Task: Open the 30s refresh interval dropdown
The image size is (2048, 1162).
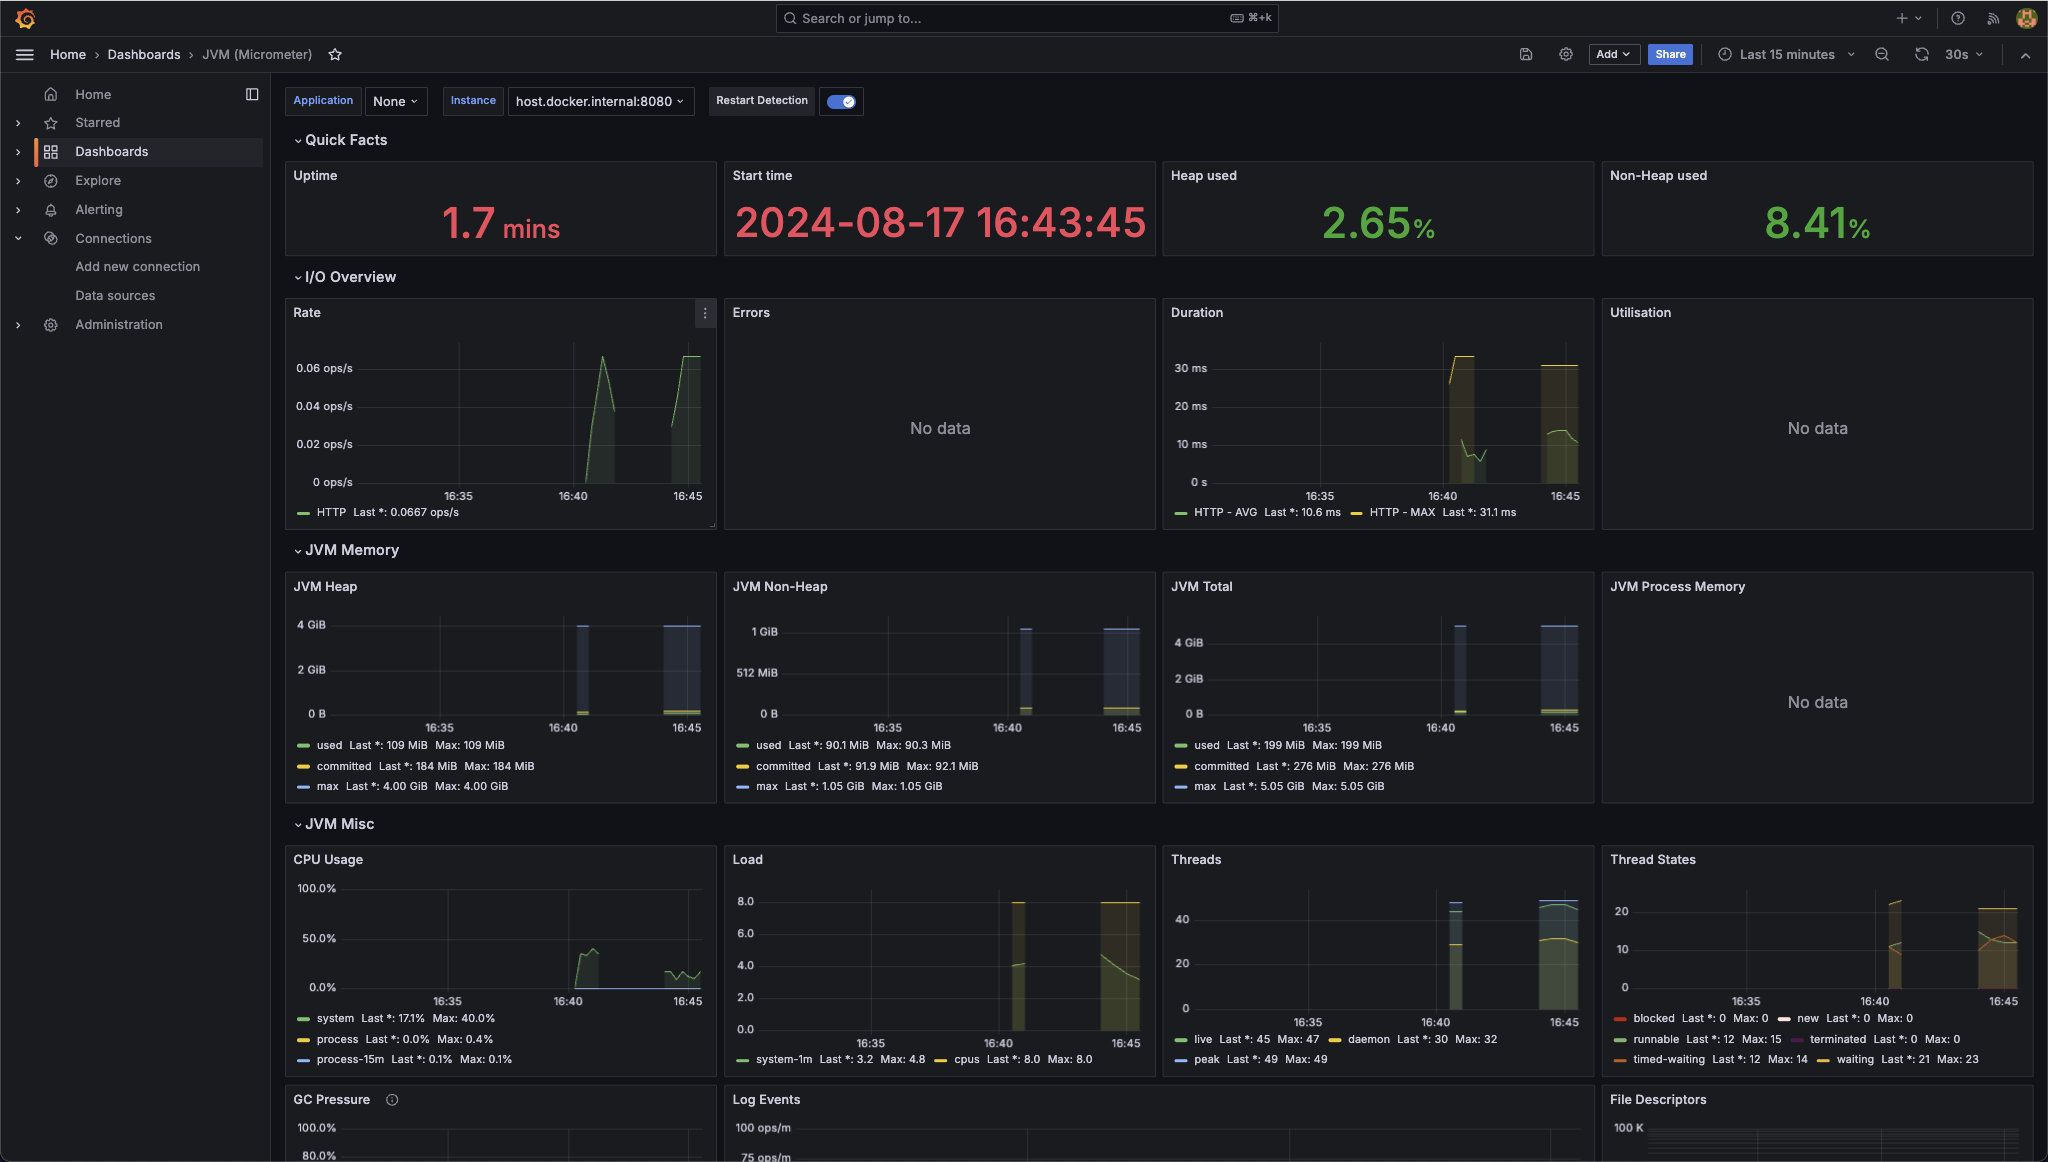Action: (x=1964, y=55)
